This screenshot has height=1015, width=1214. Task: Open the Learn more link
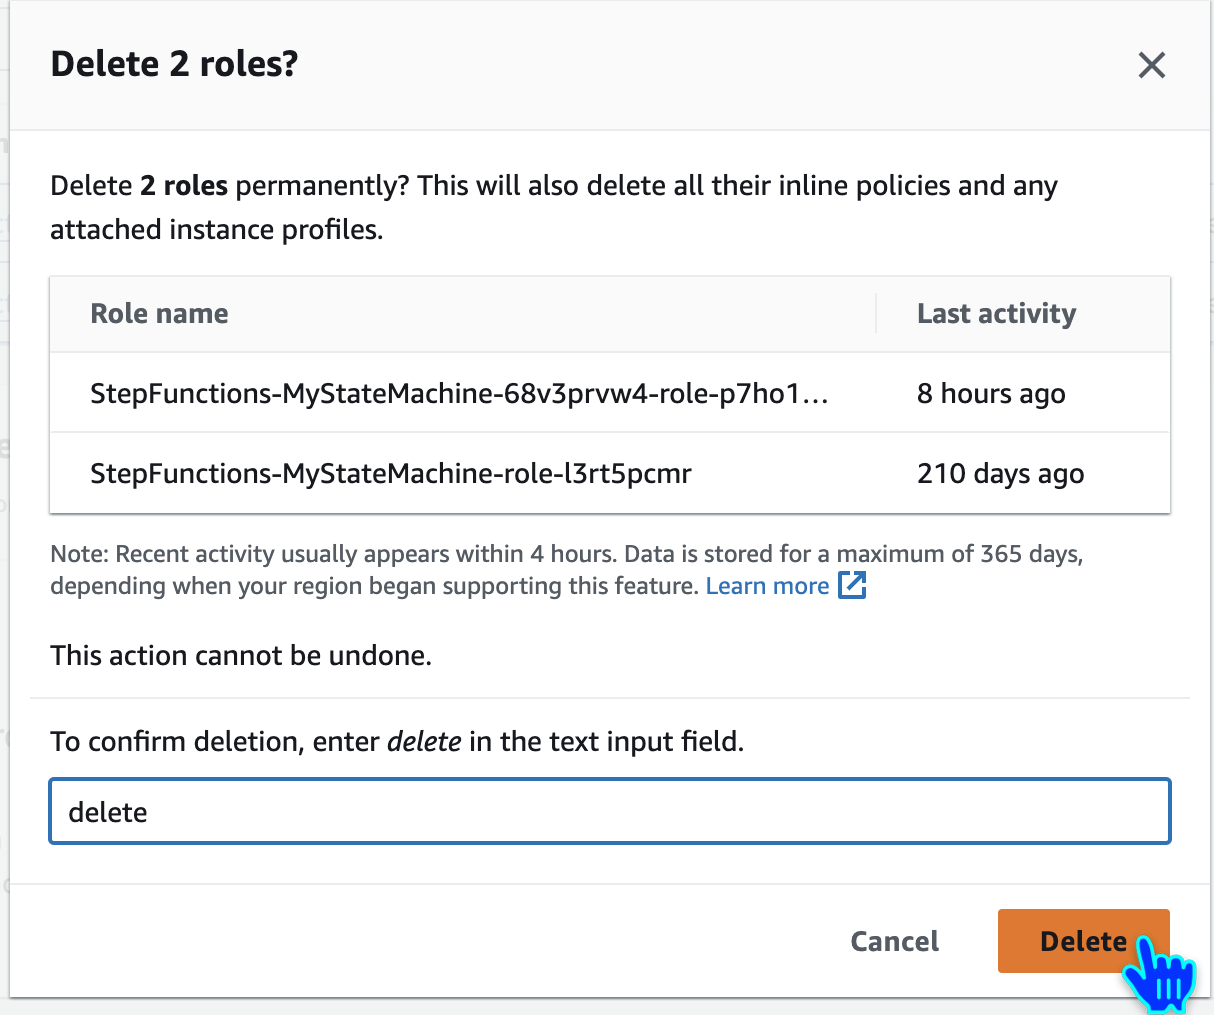click(x=767, y=586)
